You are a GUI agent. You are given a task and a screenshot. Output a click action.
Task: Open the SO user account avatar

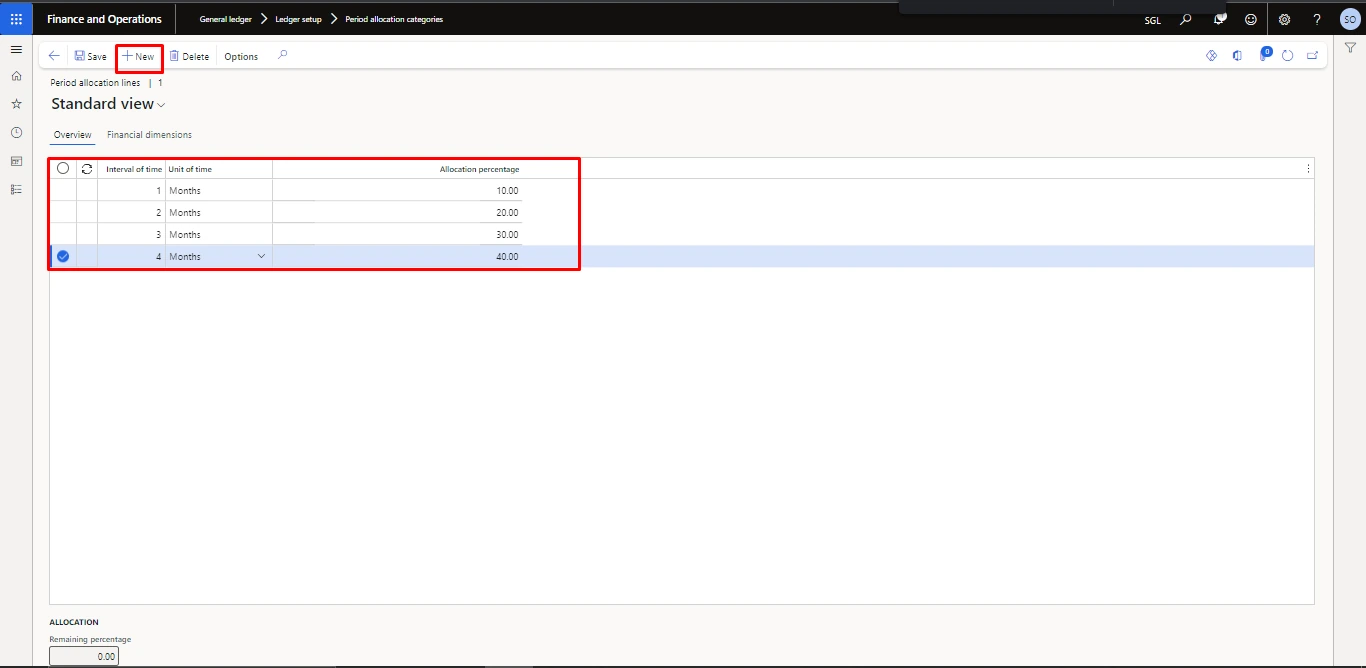click(x=1350, y=19)
